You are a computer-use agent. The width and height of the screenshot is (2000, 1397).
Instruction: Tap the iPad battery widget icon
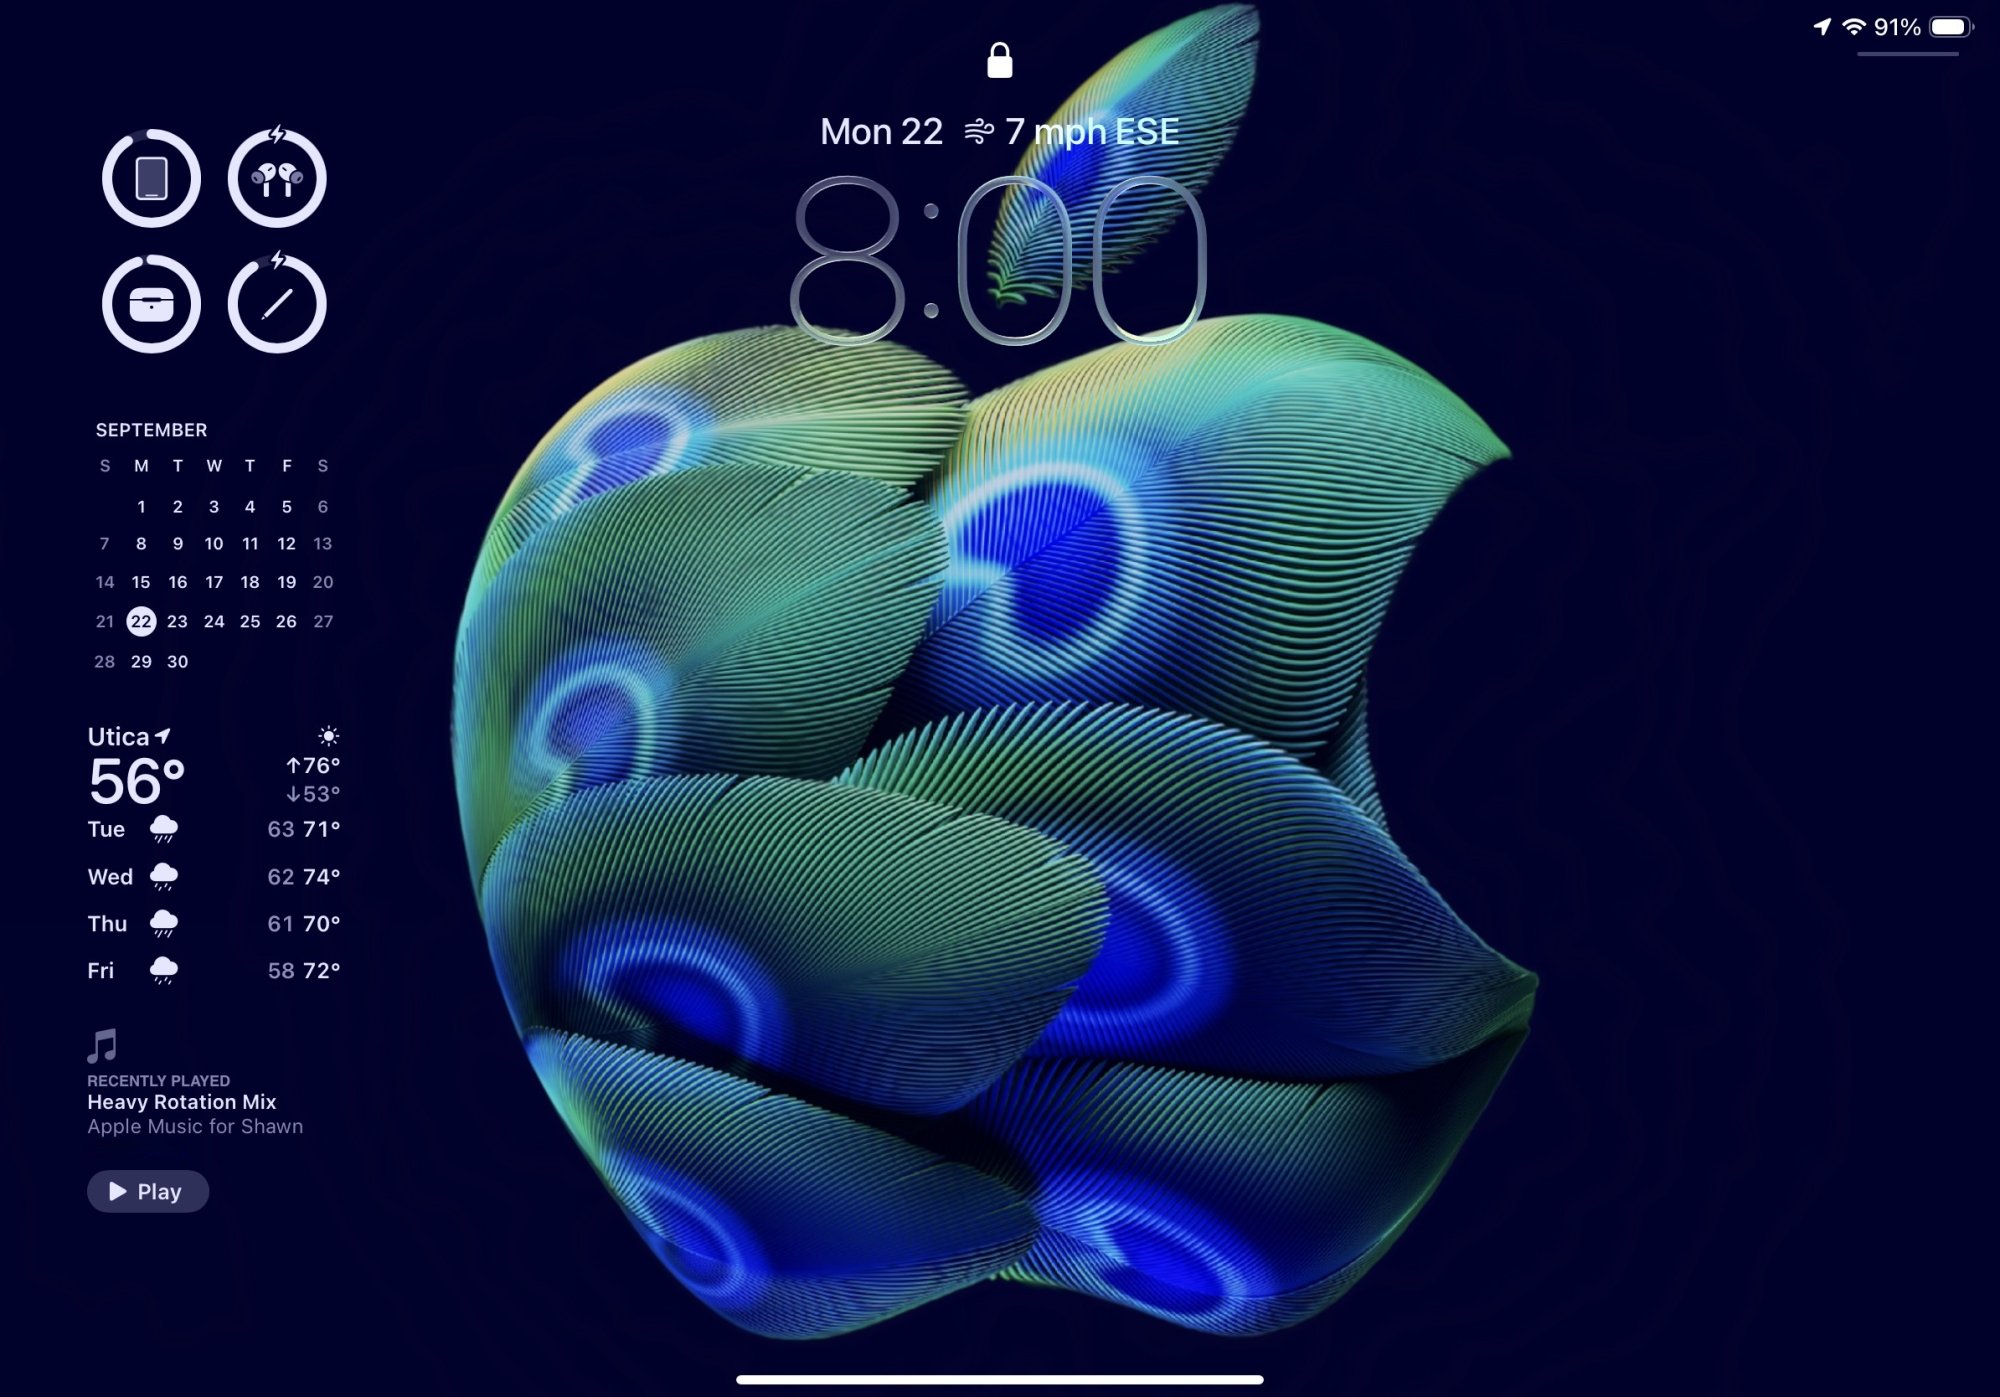[151, 179]
